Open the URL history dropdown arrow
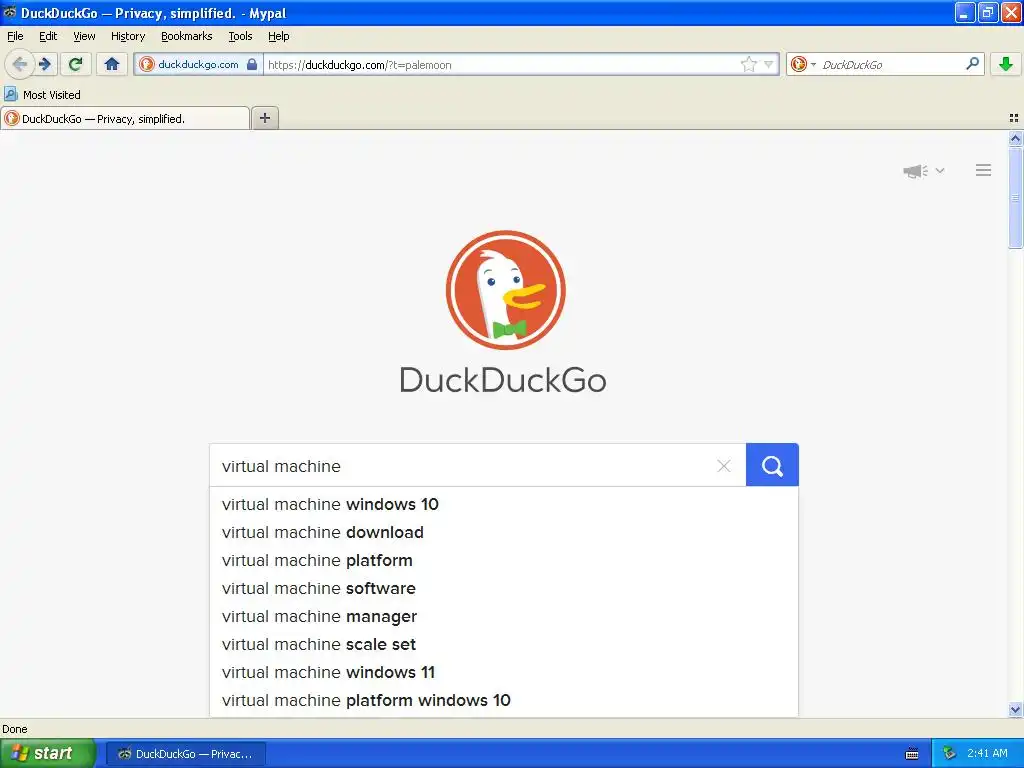 [769, 64]
